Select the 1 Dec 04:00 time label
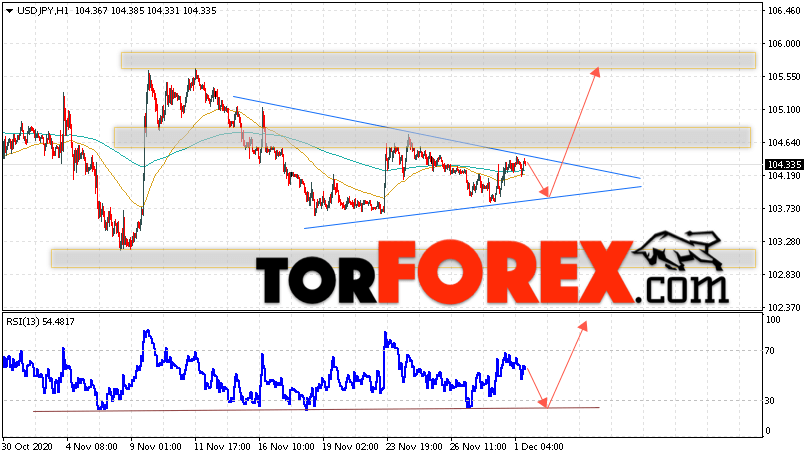Viewport: 808px width, 458px height. point(540,447)
